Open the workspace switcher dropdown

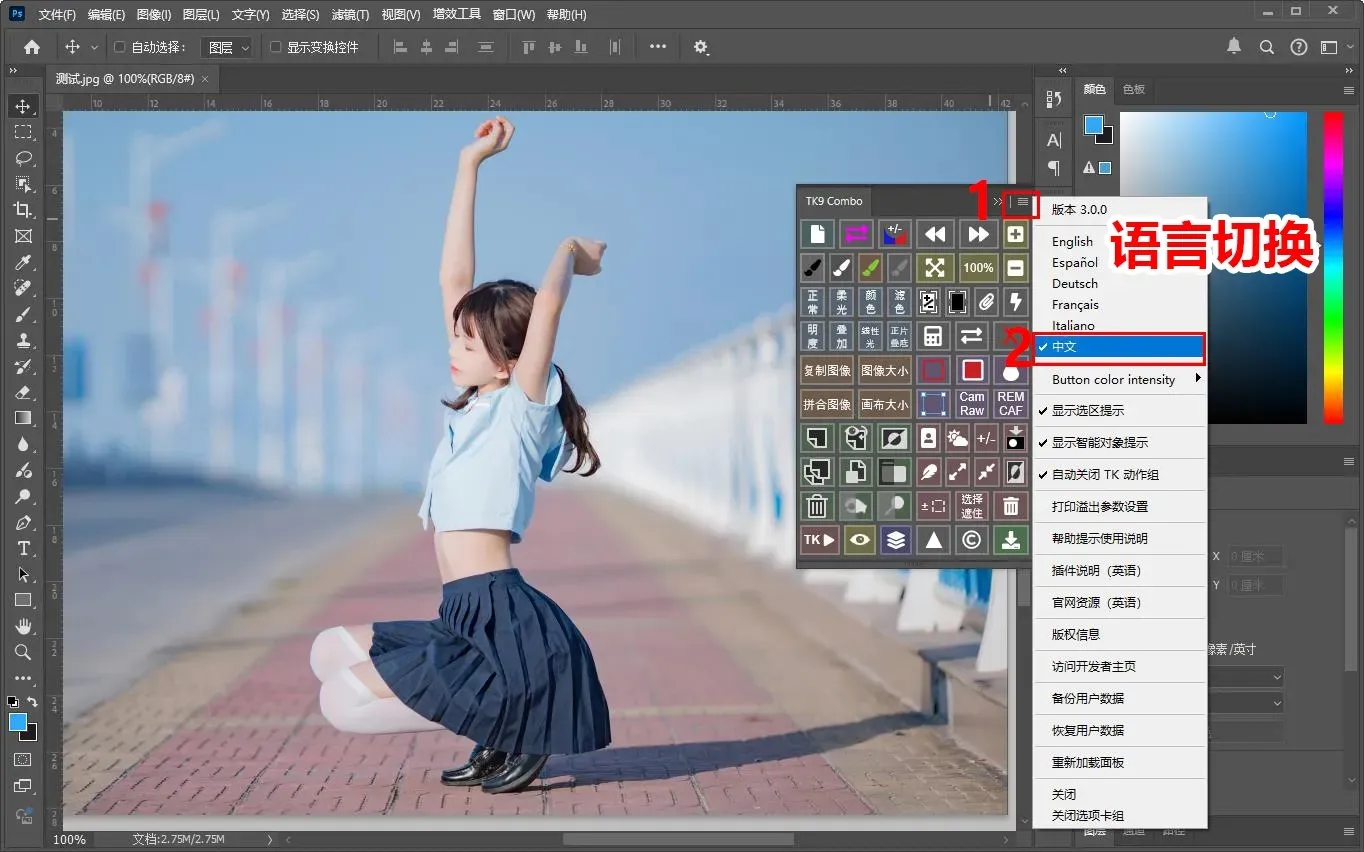1333,47
